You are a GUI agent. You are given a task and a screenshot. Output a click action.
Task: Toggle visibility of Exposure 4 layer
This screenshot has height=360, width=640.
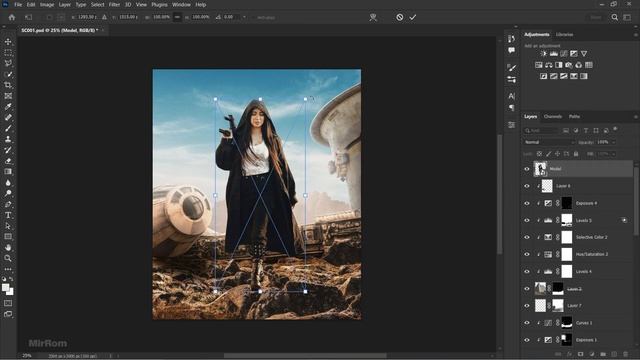527,203
